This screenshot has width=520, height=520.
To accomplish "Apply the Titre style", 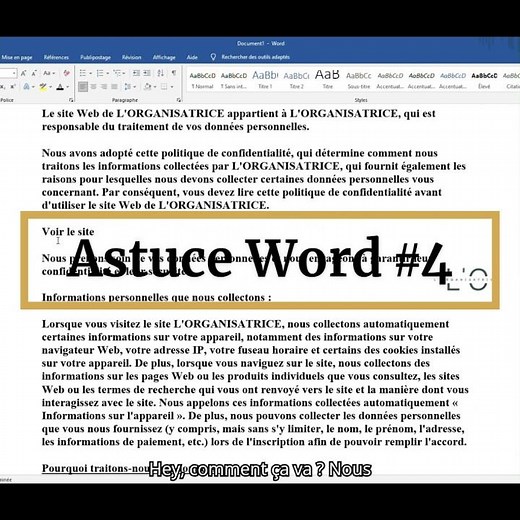I will click(327, 80).
